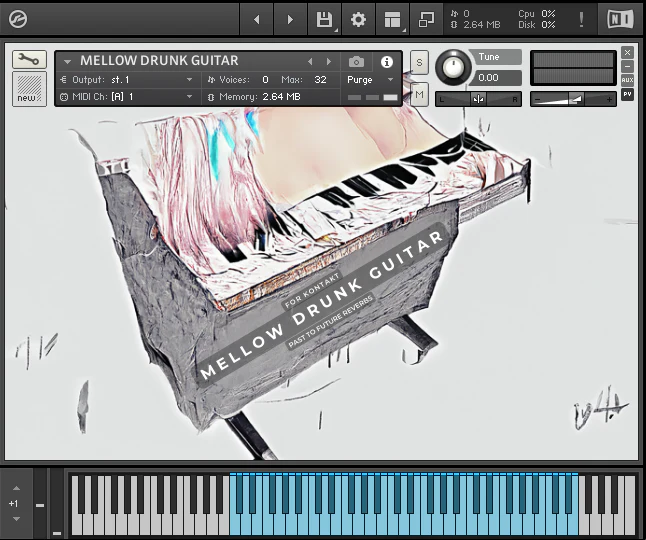Click the volume slider
Image resolution: width=646 pixels, height=540 pixels.
[573, 99]
